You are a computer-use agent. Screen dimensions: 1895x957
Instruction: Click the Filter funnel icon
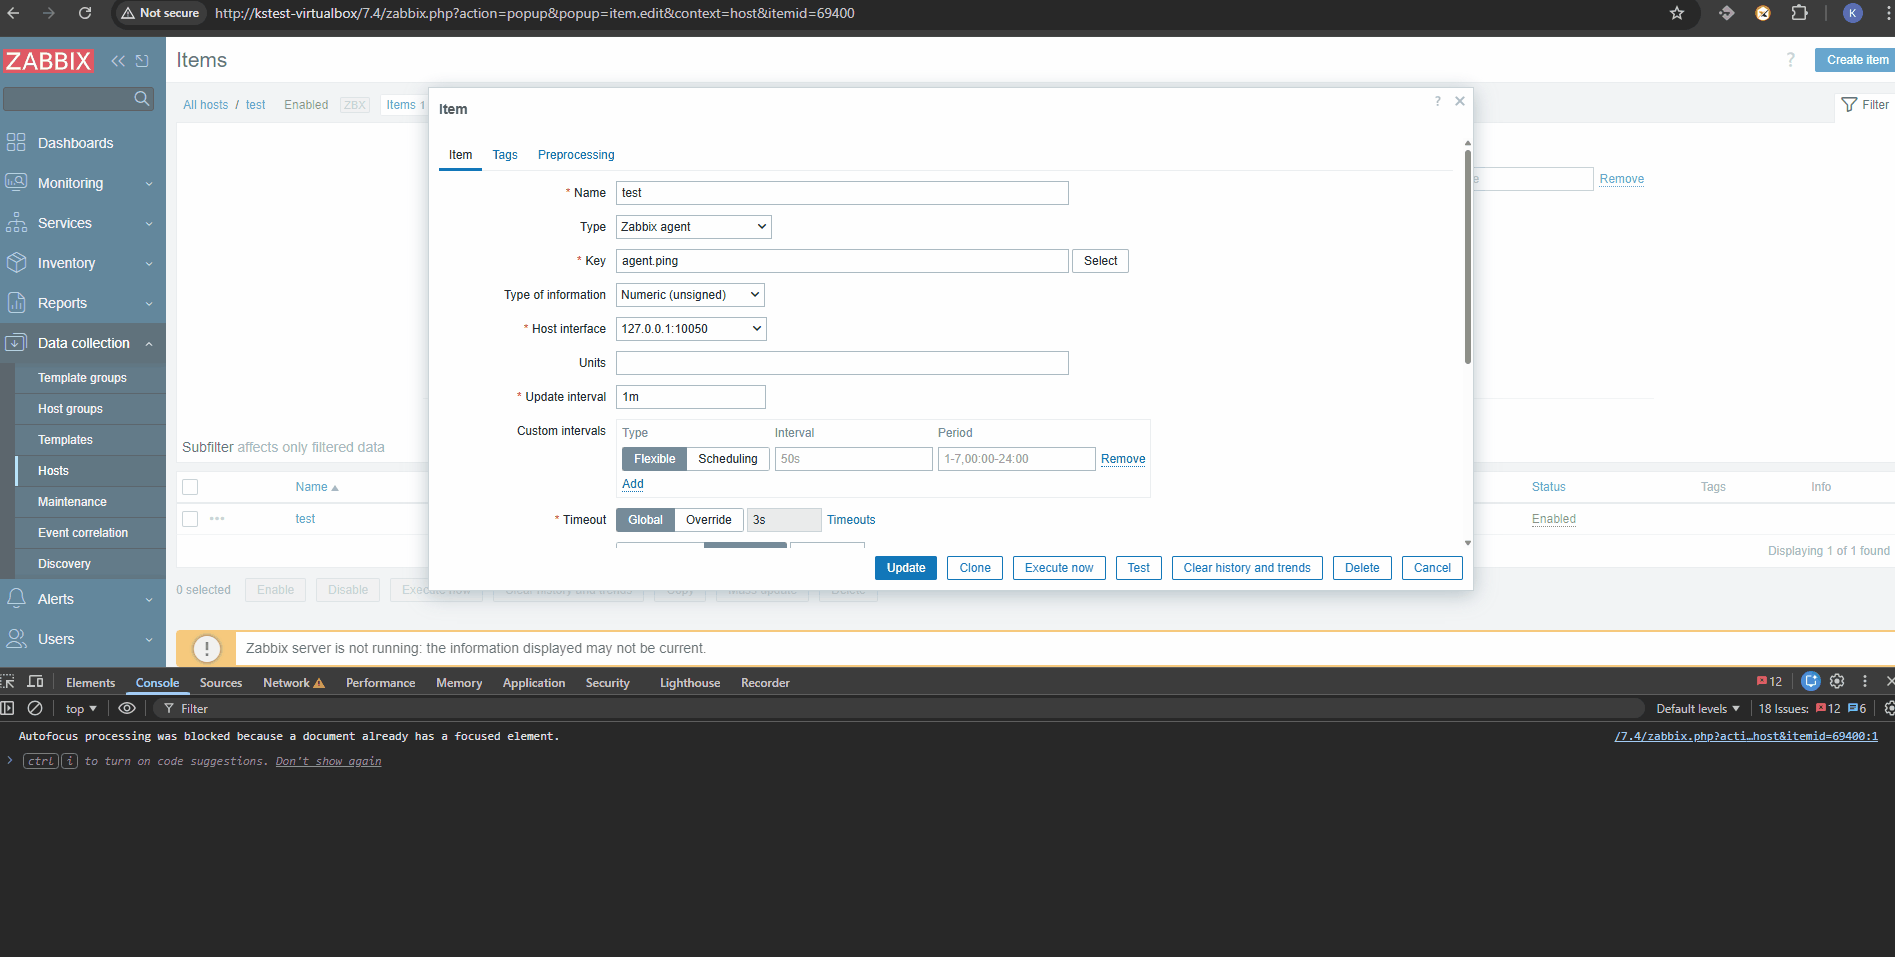coord(1849,105)
